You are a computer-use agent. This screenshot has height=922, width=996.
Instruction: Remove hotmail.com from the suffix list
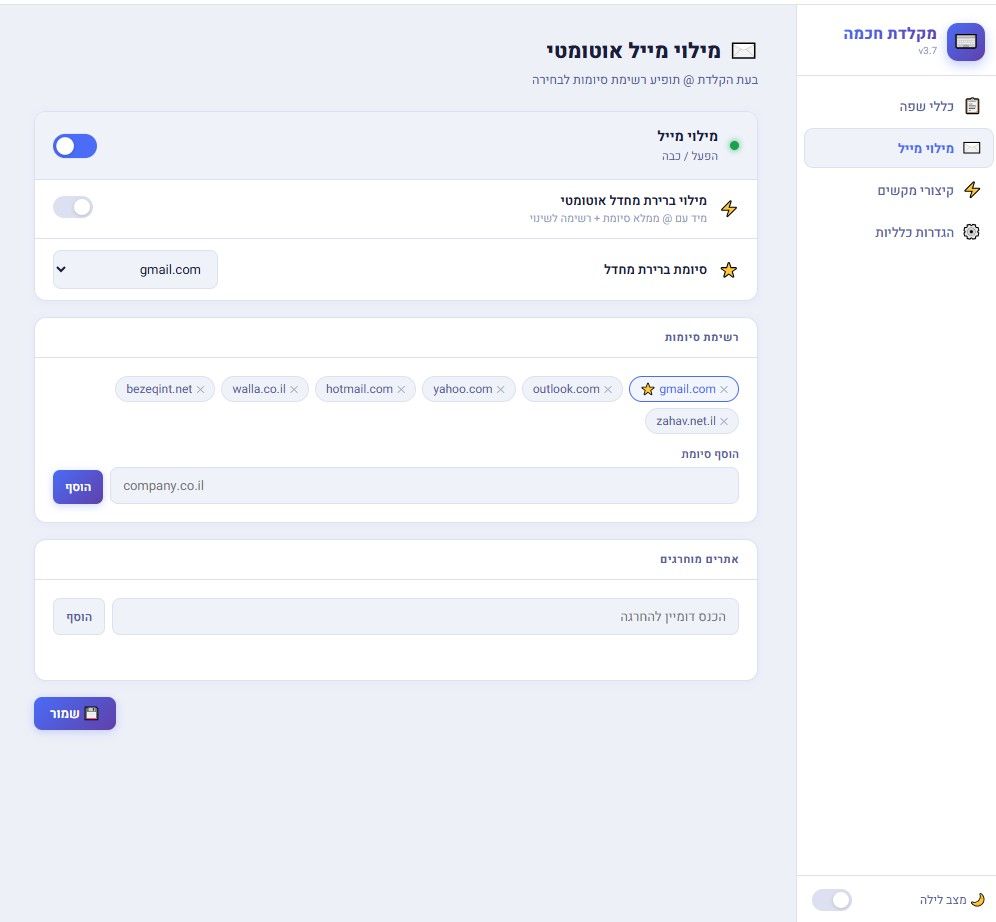[401, 390]
